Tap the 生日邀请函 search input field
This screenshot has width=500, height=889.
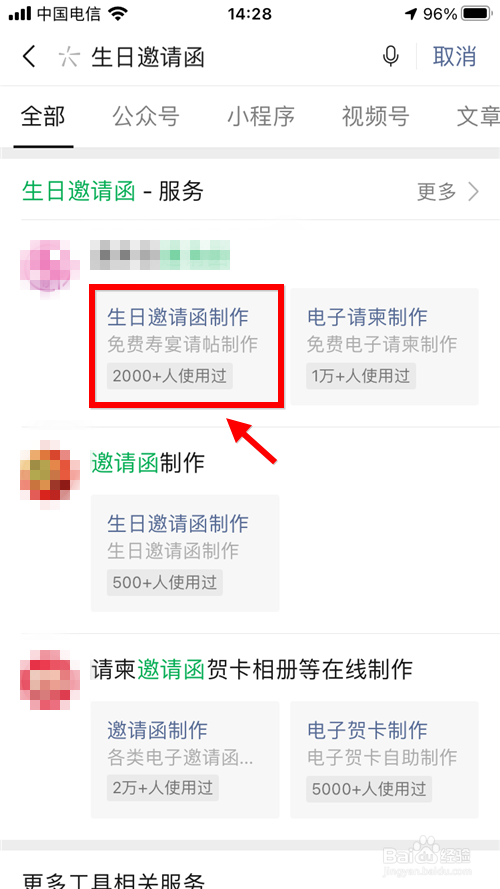227,57
